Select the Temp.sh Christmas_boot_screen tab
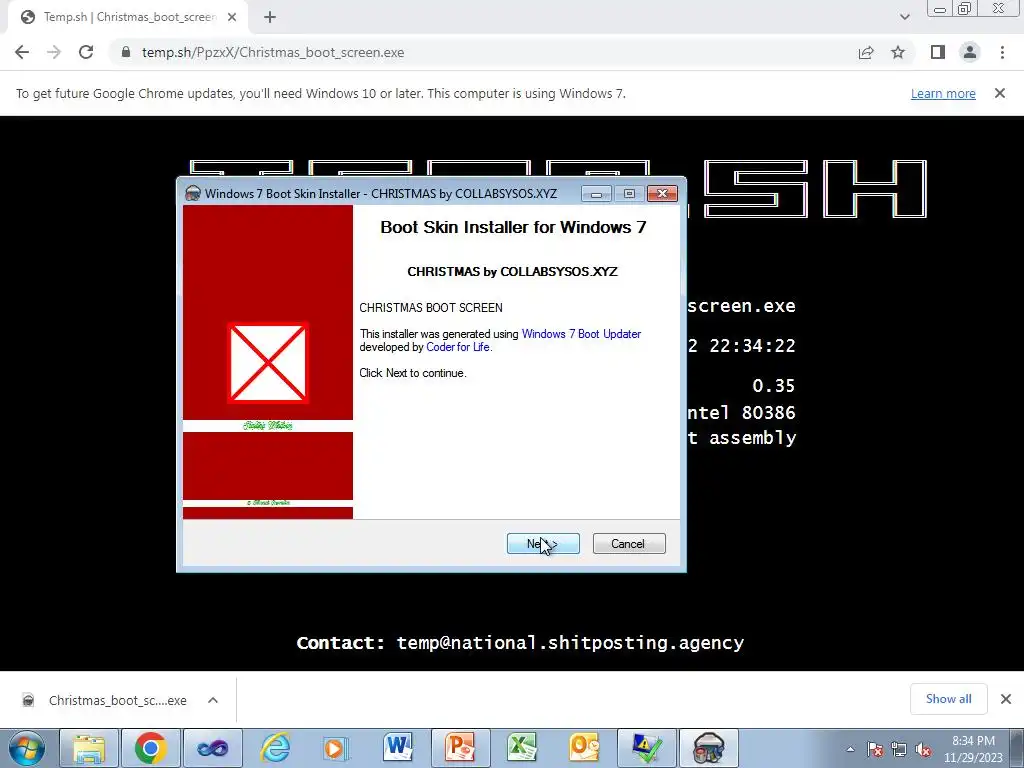The width and height of the screenshot is (1024, 768). (x=127, y=18)
